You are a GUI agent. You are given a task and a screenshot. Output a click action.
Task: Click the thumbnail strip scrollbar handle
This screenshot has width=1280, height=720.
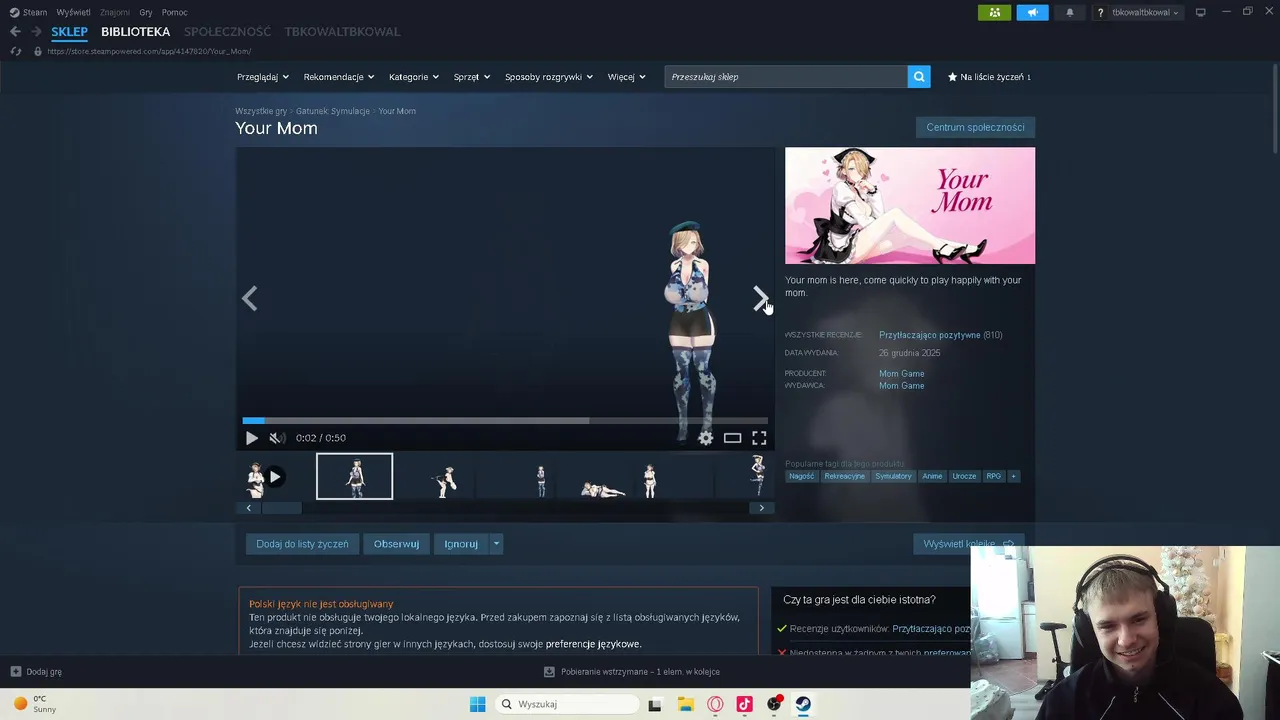click(x=281, y=508)
